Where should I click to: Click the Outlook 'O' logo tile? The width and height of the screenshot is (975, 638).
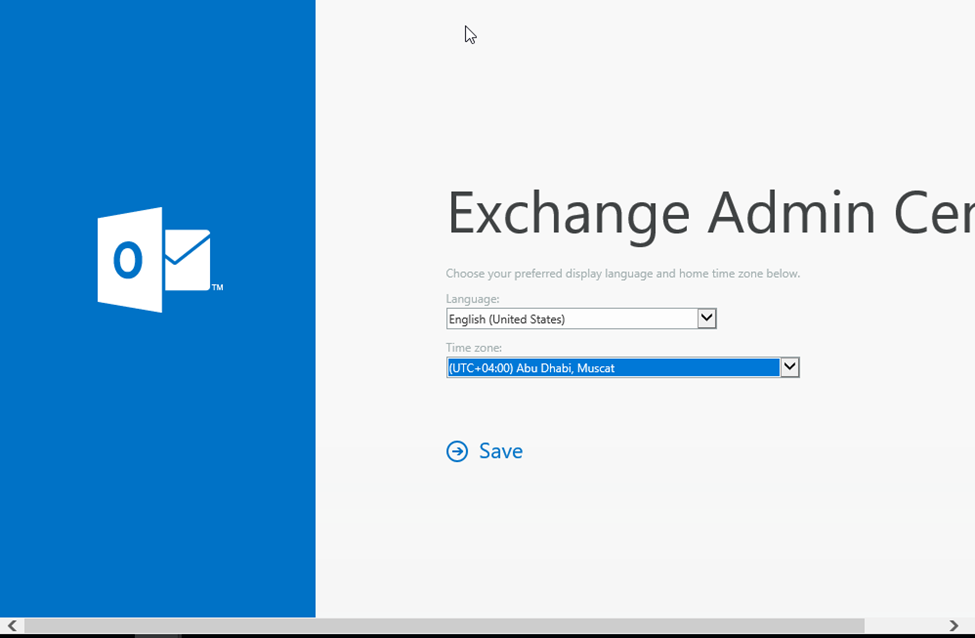128,260
